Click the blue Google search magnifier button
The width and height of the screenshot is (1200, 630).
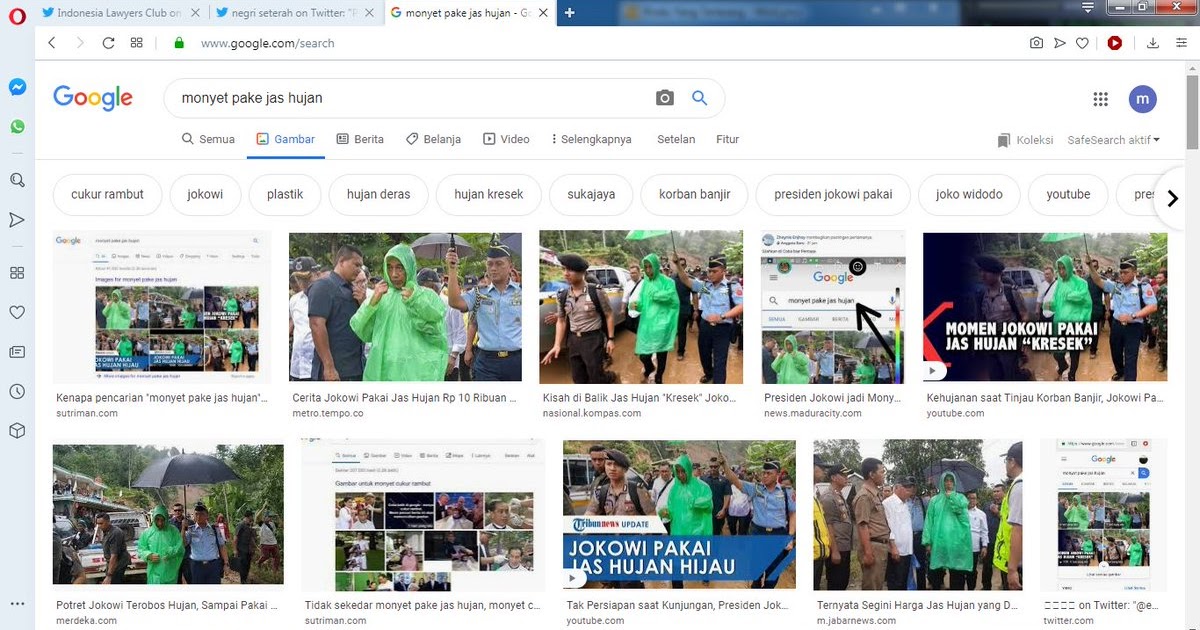point(700,98)
